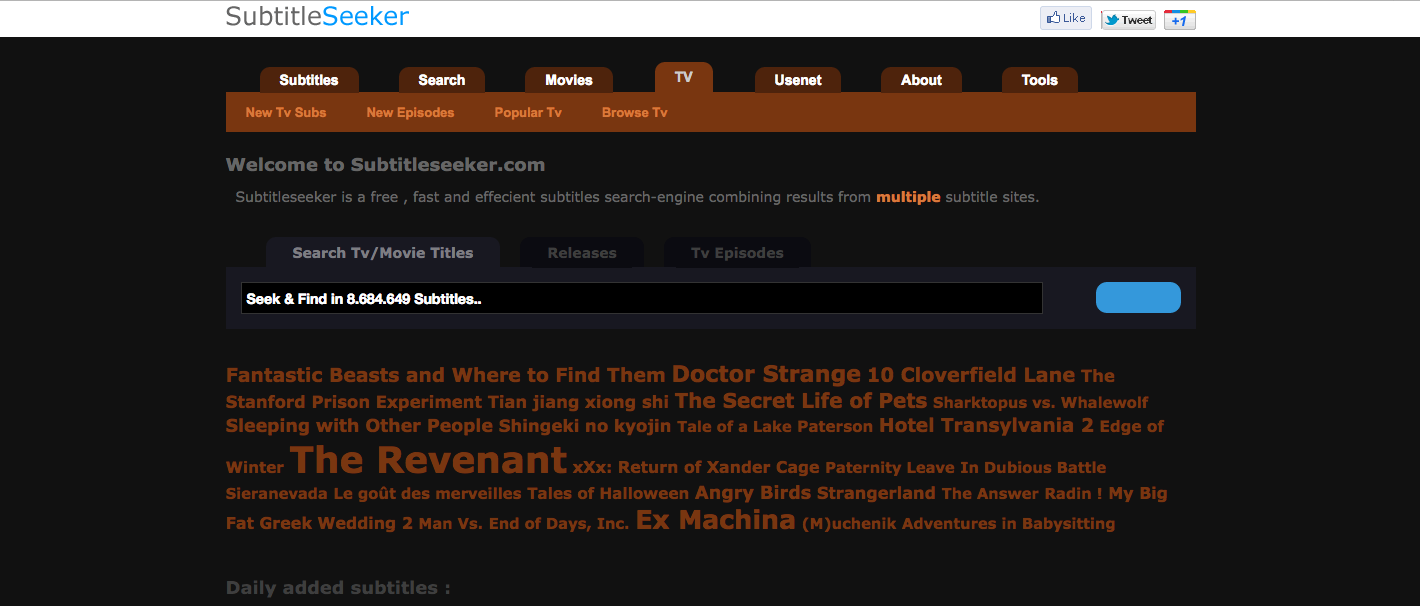Viewport: 1420px width, 606px height.
Task: Open the 'multiple' subtitle sites link
Action: pos(908,197)
